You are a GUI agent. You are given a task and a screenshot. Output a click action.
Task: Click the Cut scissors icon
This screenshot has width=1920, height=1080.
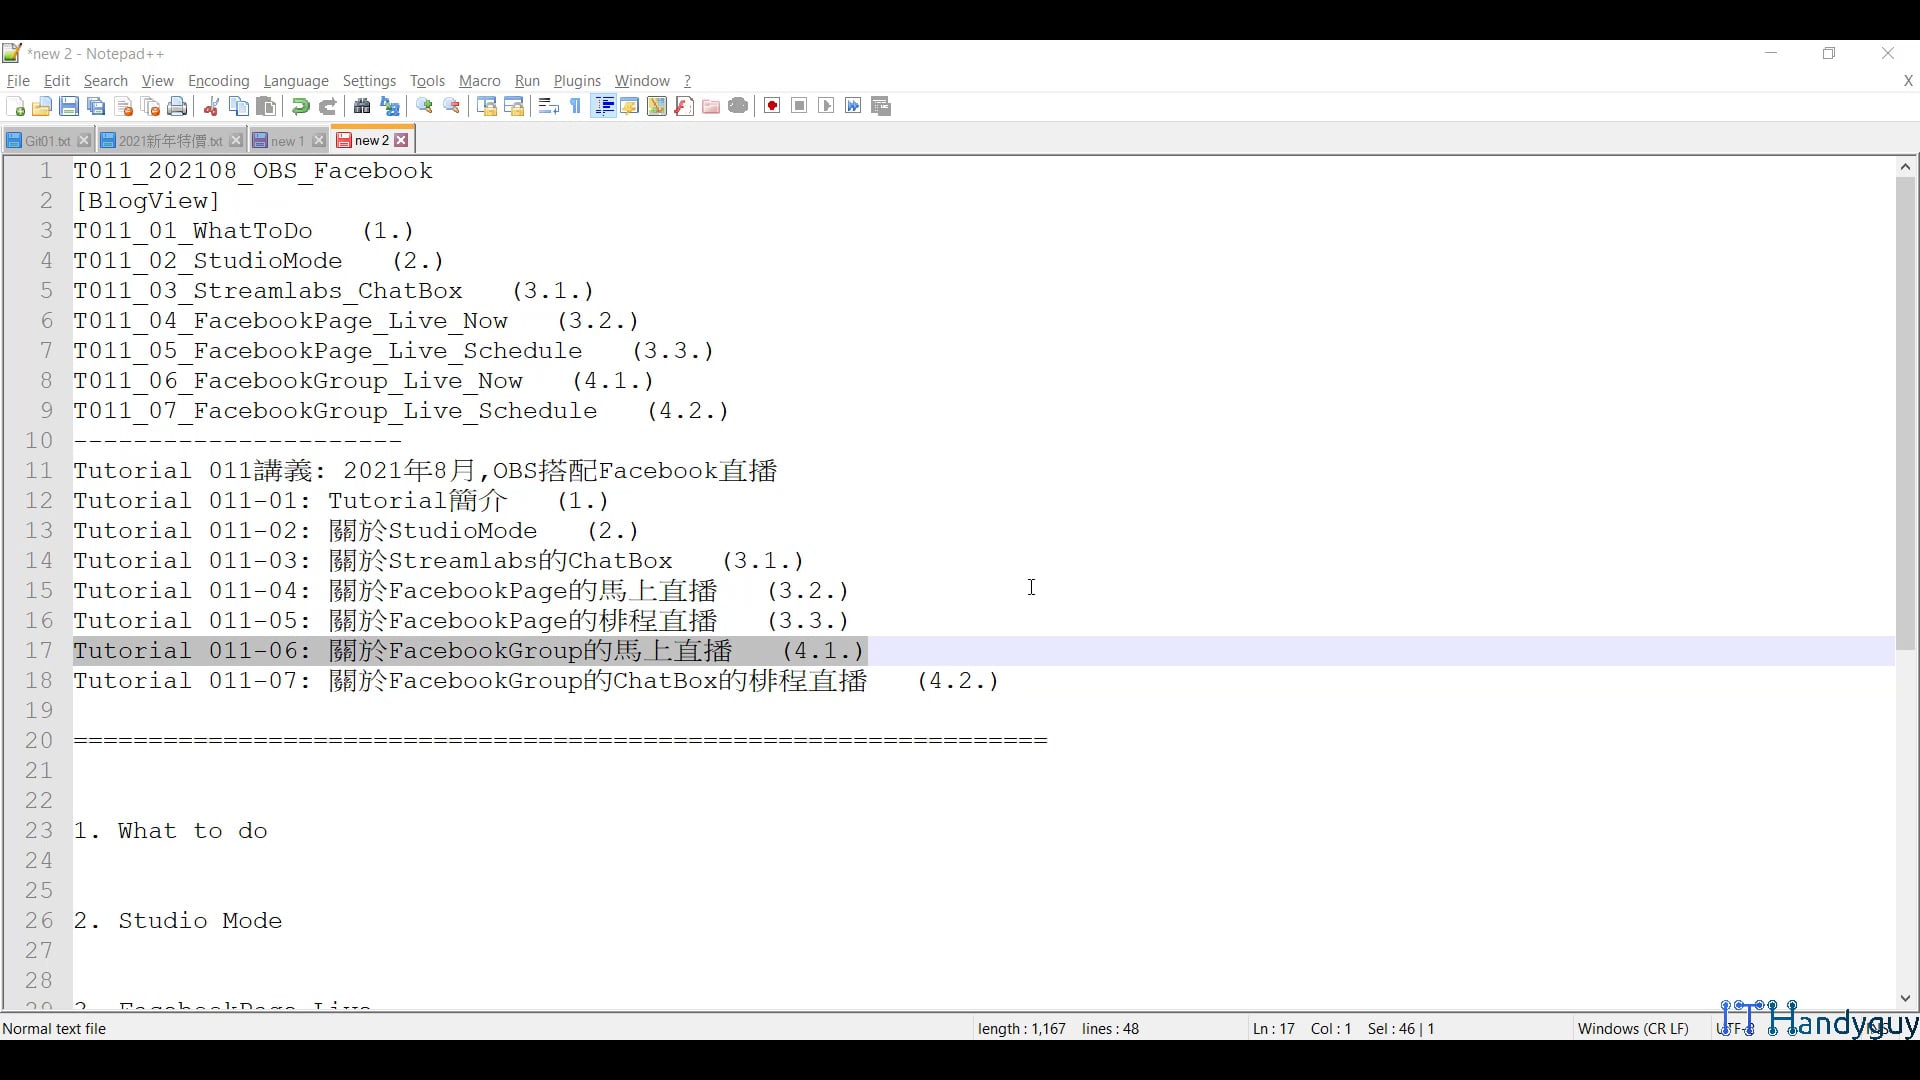(x=211, y=107)
